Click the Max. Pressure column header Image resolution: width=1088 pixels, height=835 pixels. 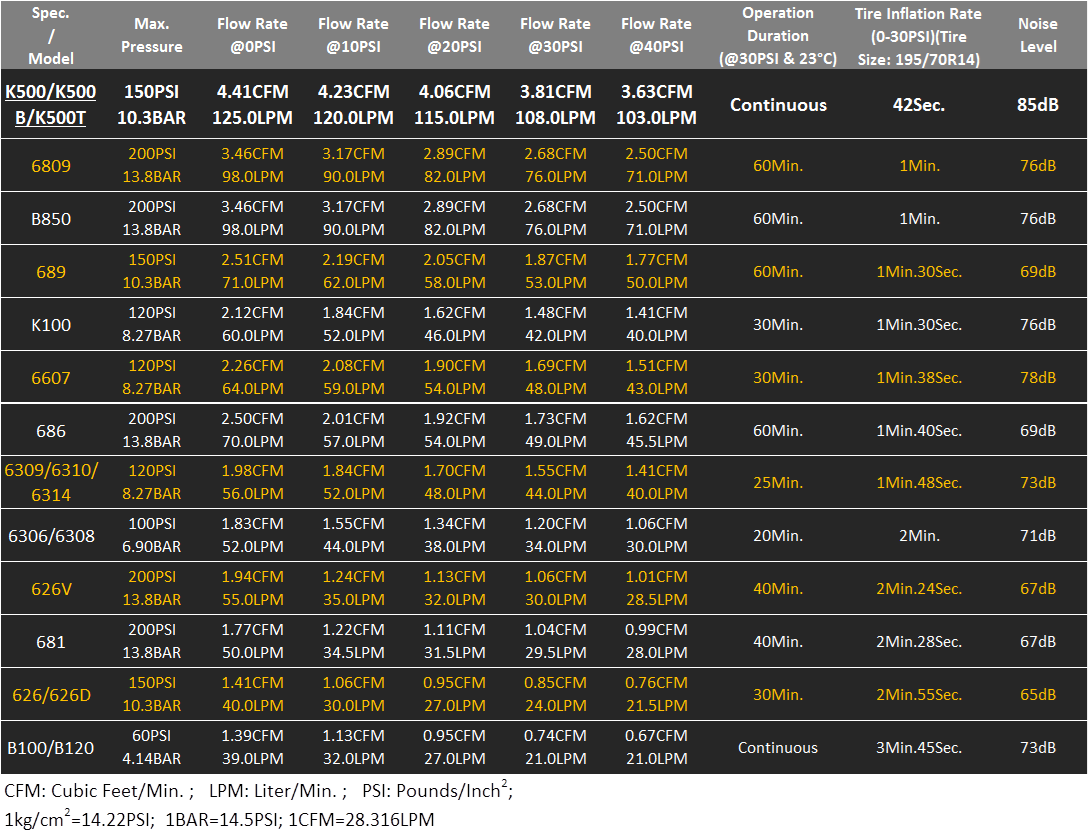(x=152, y=35)
